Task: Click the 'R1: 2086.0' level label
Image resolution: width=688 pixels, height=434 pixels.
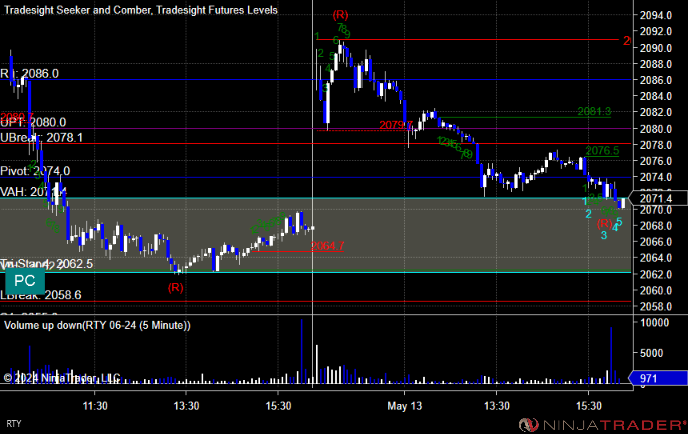Action: coord(29,73)
